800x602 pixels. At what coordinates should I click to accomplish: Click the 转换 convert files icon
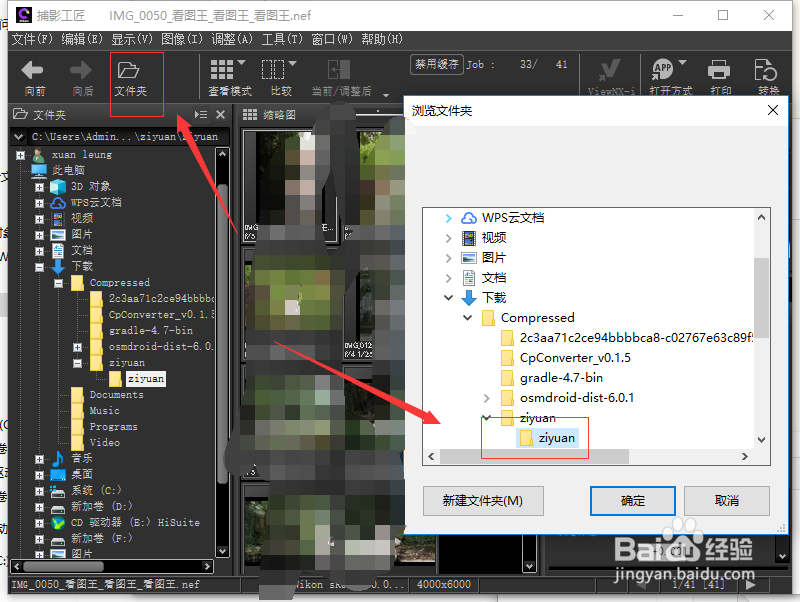point(766,69)
